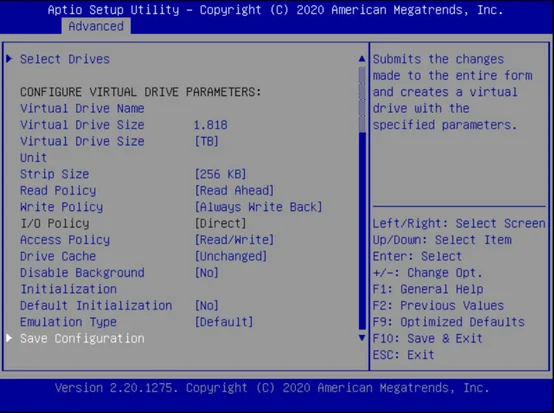Edit the Virtual Drive Size 1.818 value

click(211, 125)
